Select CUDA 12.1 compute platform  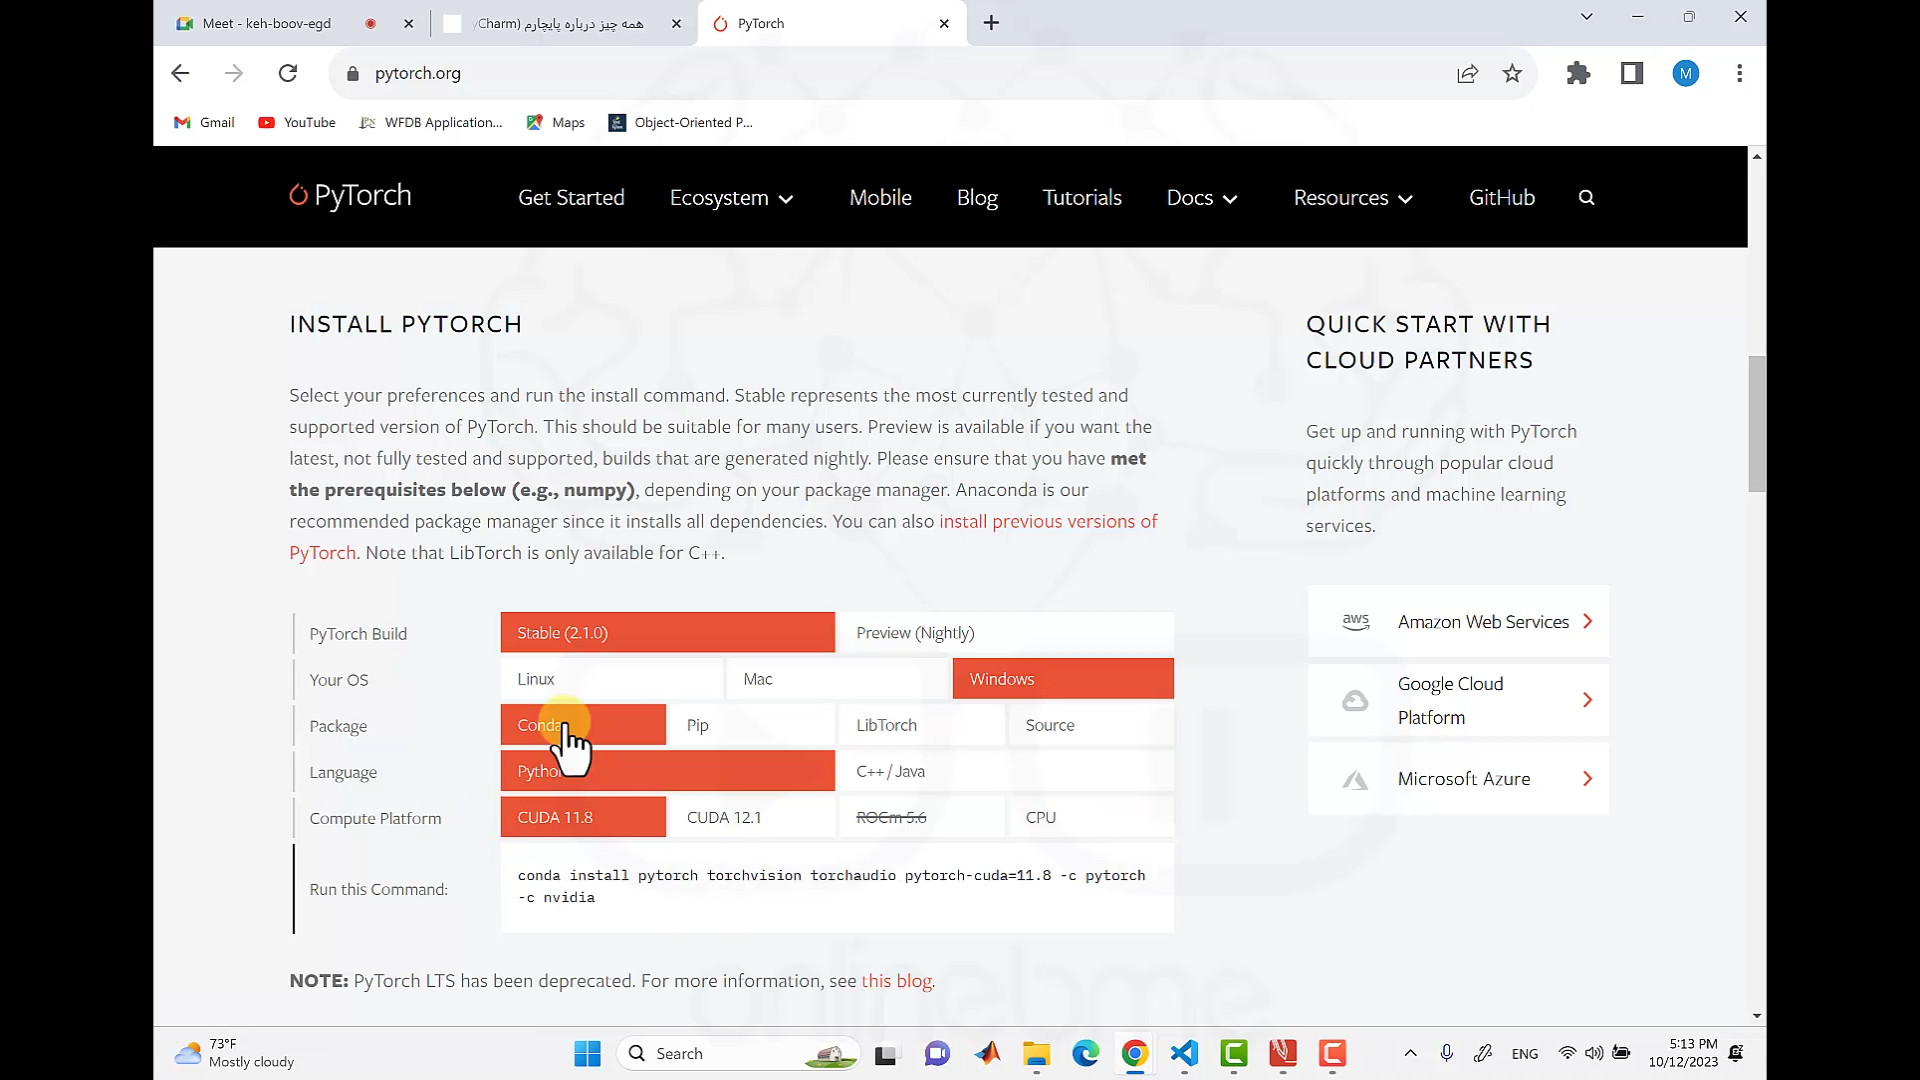pos(724,817)
